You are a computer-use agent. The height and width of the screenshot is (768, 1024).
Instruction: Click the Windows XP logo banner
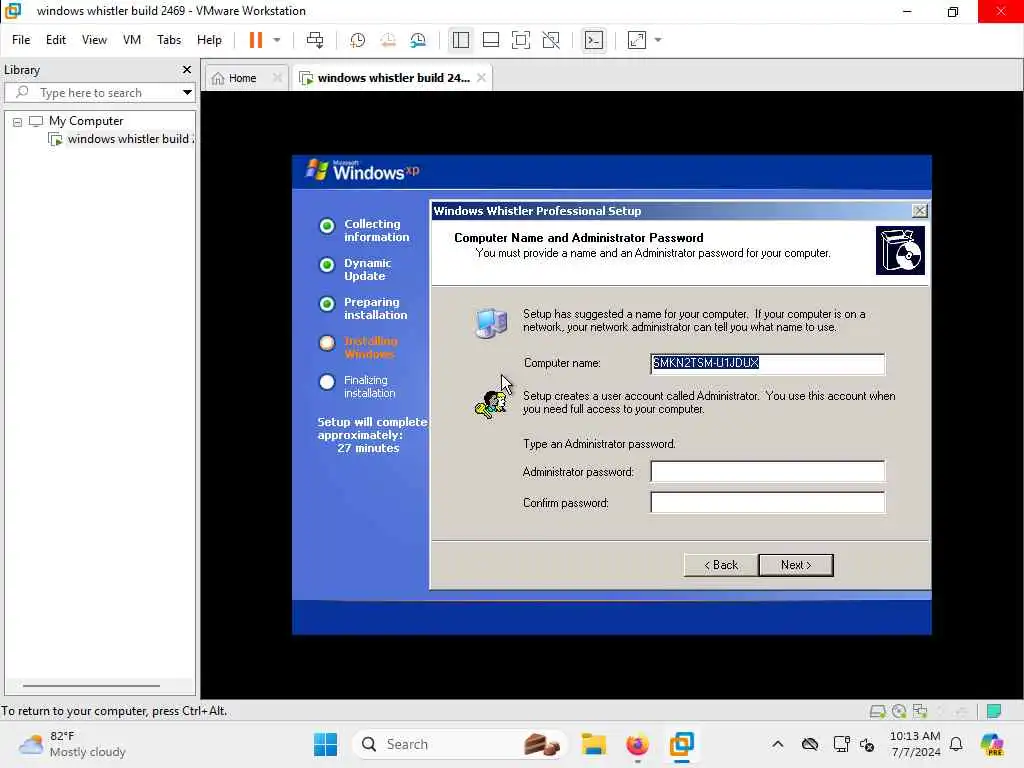362,171
